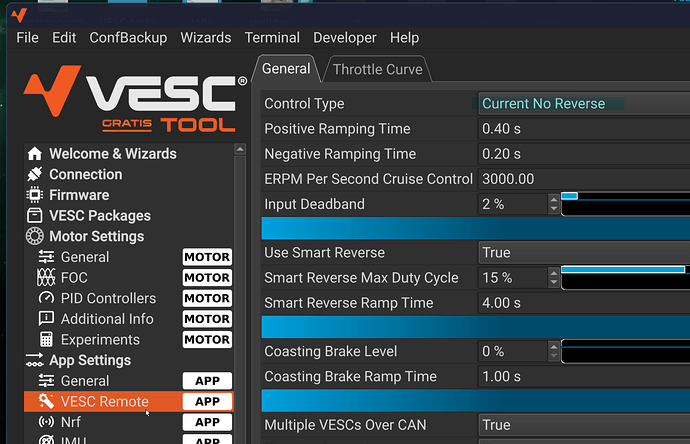Open the Use Smart Reverse dropdown
Image resolution: width=690 pixels, height=444 pixels.
click(584, 253)
